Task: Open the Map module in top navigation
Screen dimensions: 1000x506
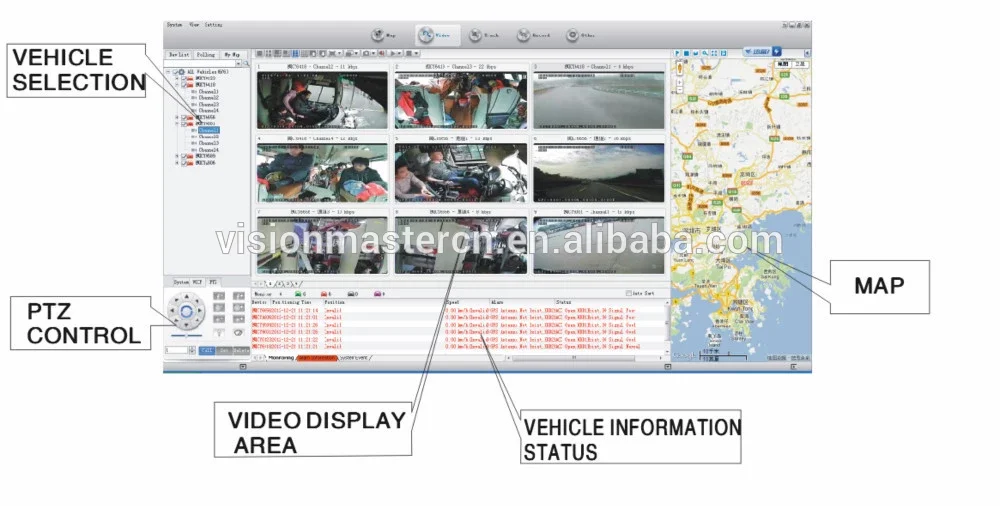Action: [x=384, y=35]
